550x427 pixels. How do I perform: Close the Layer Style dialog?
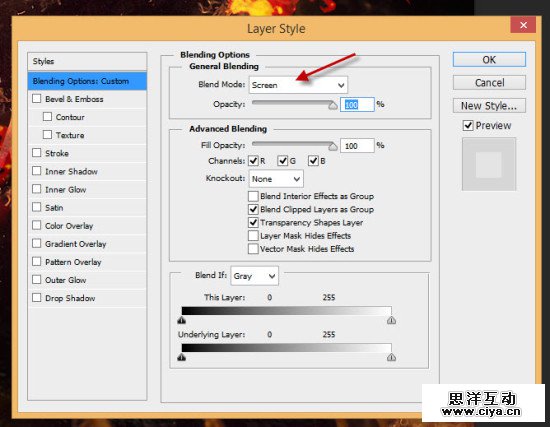coord(523,25)
